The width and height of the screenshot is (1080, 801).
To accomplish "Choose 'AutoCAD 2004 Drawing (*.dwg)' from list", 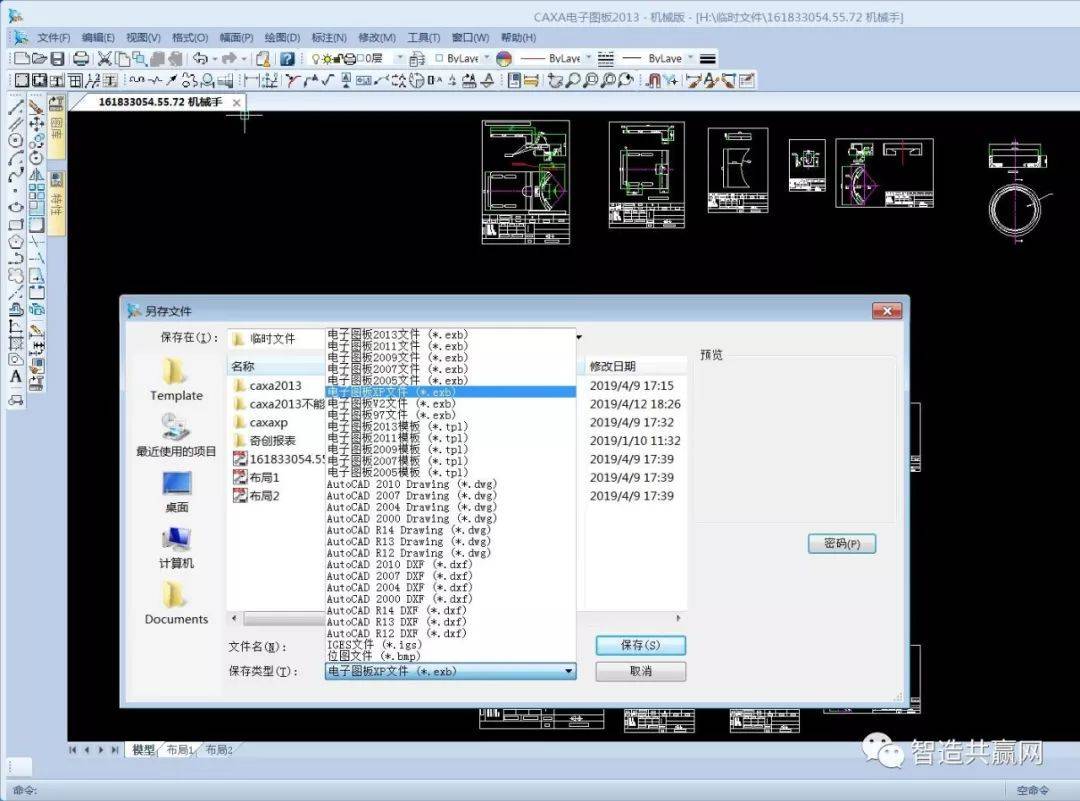I will click(x=411, y=507).
